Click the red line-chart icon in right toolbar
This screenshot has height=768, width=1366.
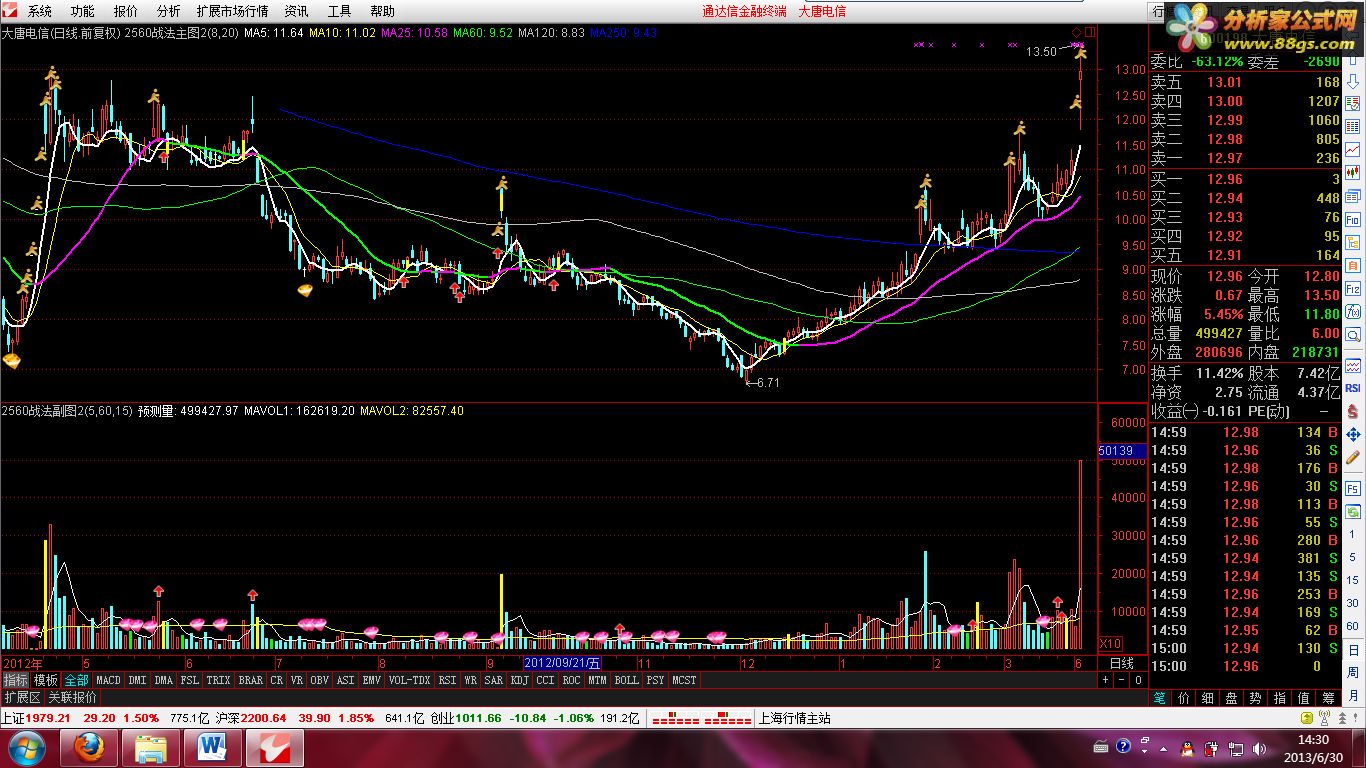tap(1353, 149)
